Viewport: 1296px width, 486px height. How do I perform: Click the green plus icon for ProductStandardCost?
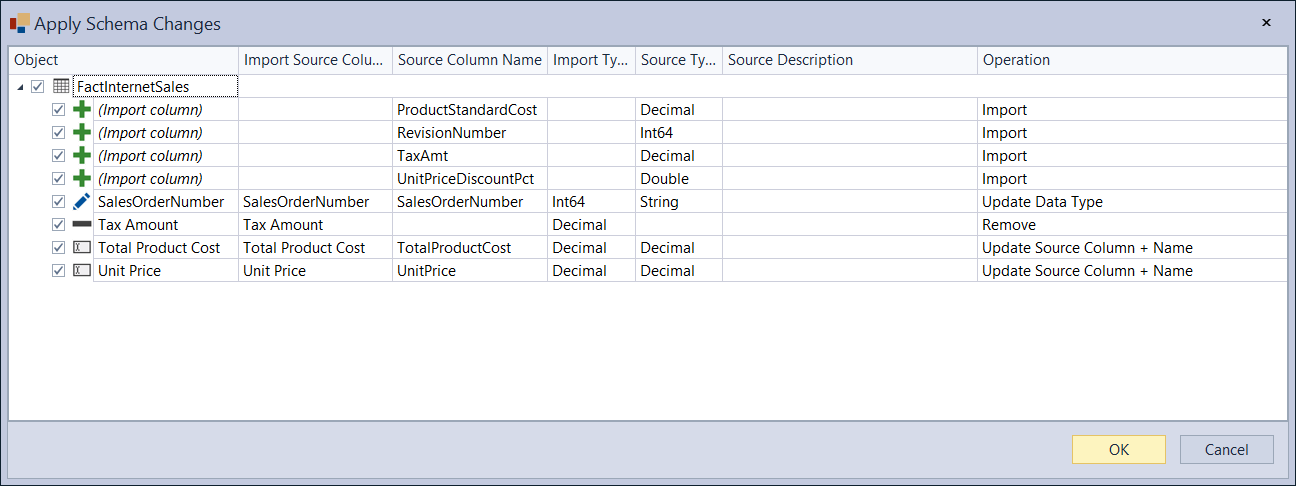[82, 110]
